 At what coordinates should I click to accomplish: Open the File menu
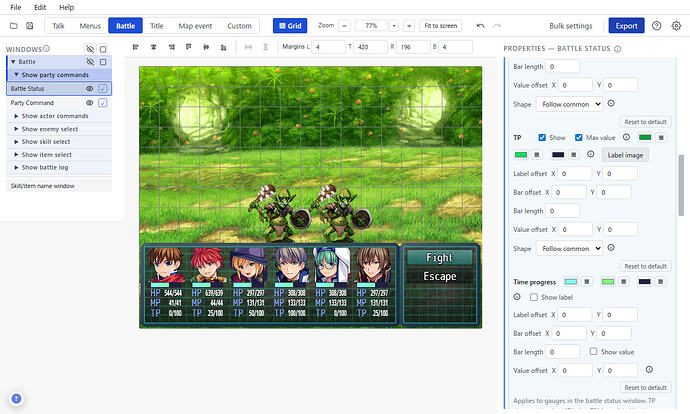[15, 7]
